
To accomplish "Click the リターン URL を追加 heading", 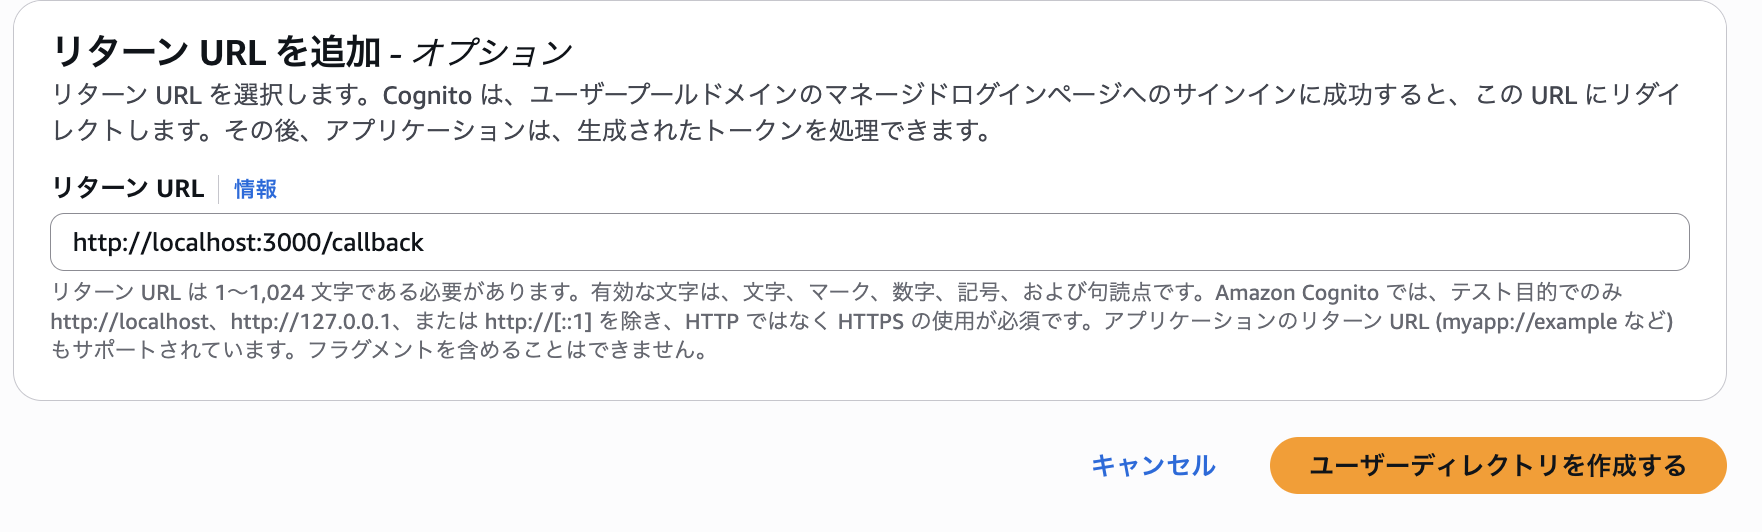I will tap(217, 51).
